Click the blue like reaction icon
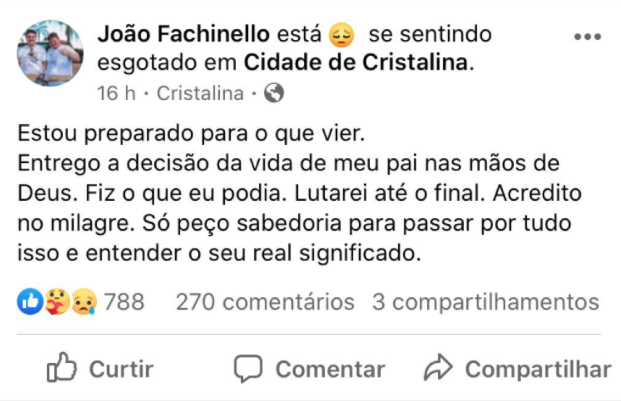 [31, 301]
